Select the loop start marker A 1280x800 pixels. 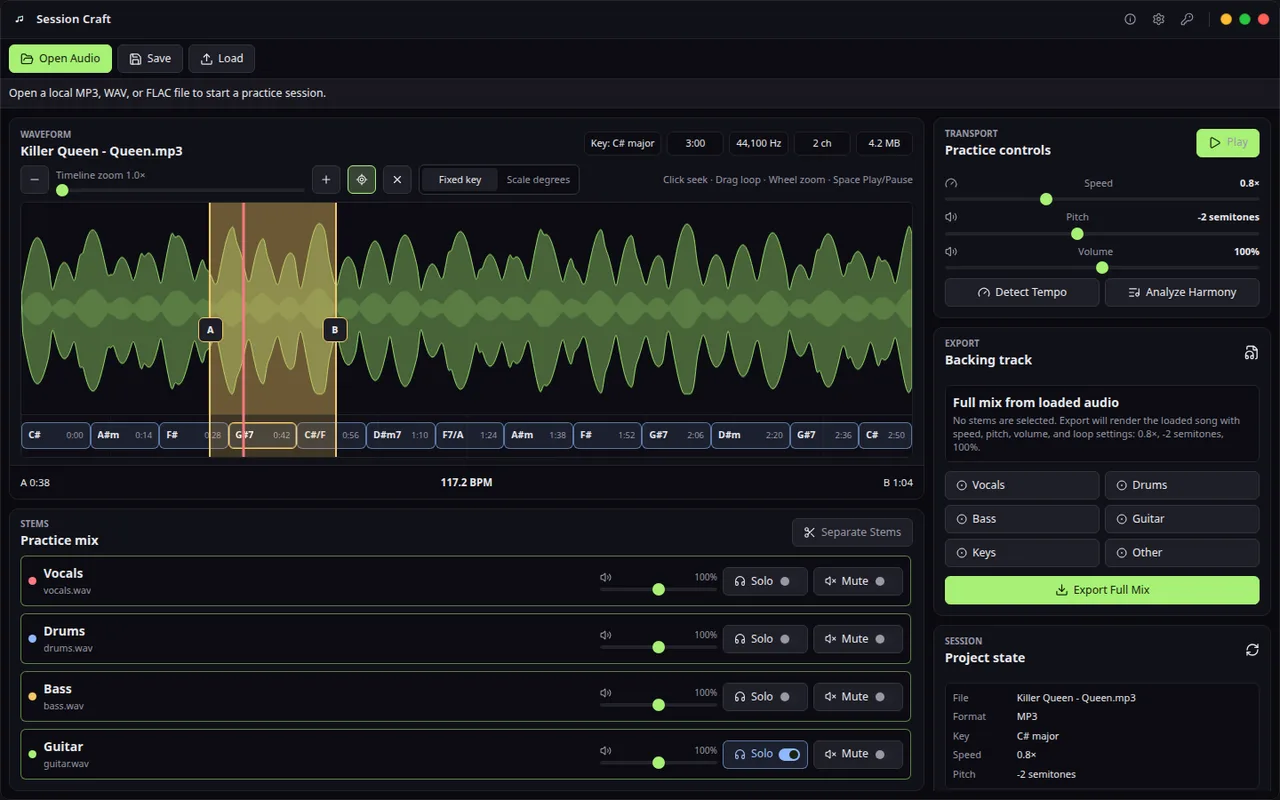click(x=210, y=329)
